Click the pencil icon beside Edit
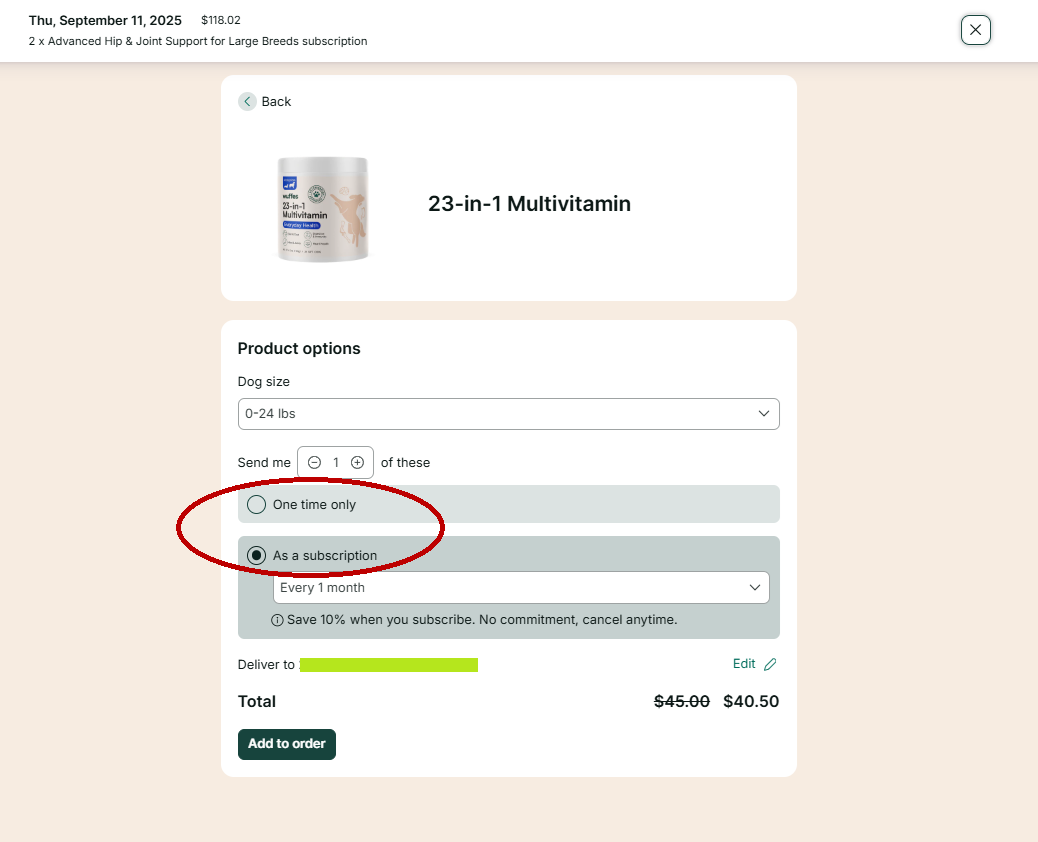 (770, 664)
